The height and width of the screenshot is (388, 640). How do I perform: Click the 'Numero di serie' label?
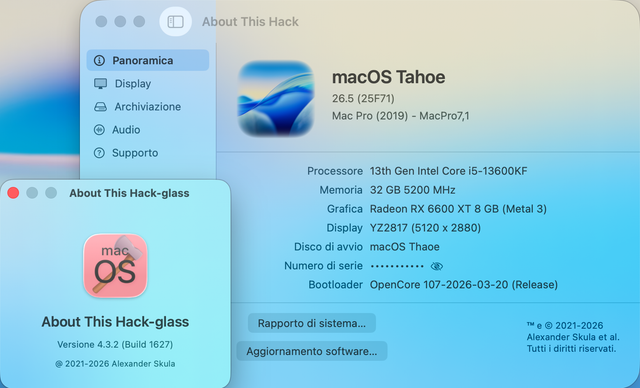click(x=323, y=266)
